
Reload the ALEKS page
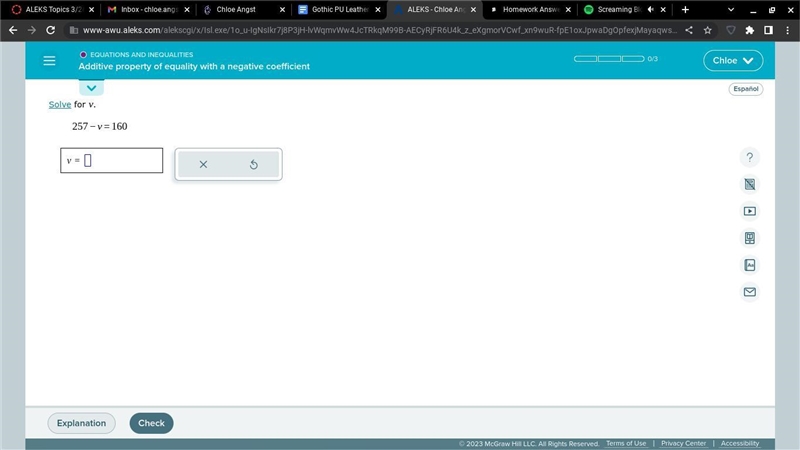click(x=50, y=30)
